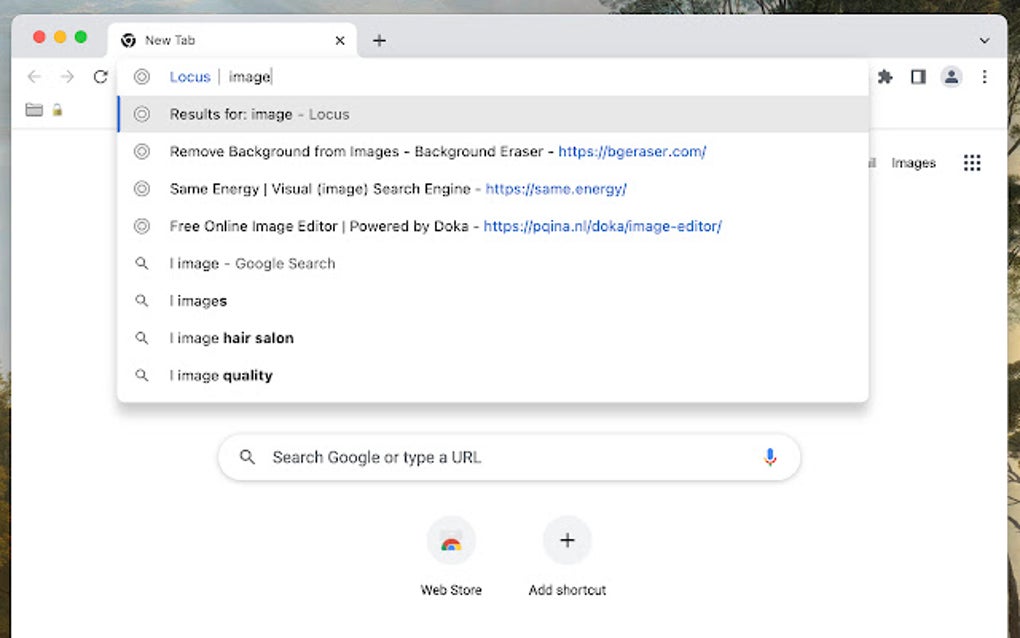
Task: Start voice search with microphone icon
Action: coord(770,457)
